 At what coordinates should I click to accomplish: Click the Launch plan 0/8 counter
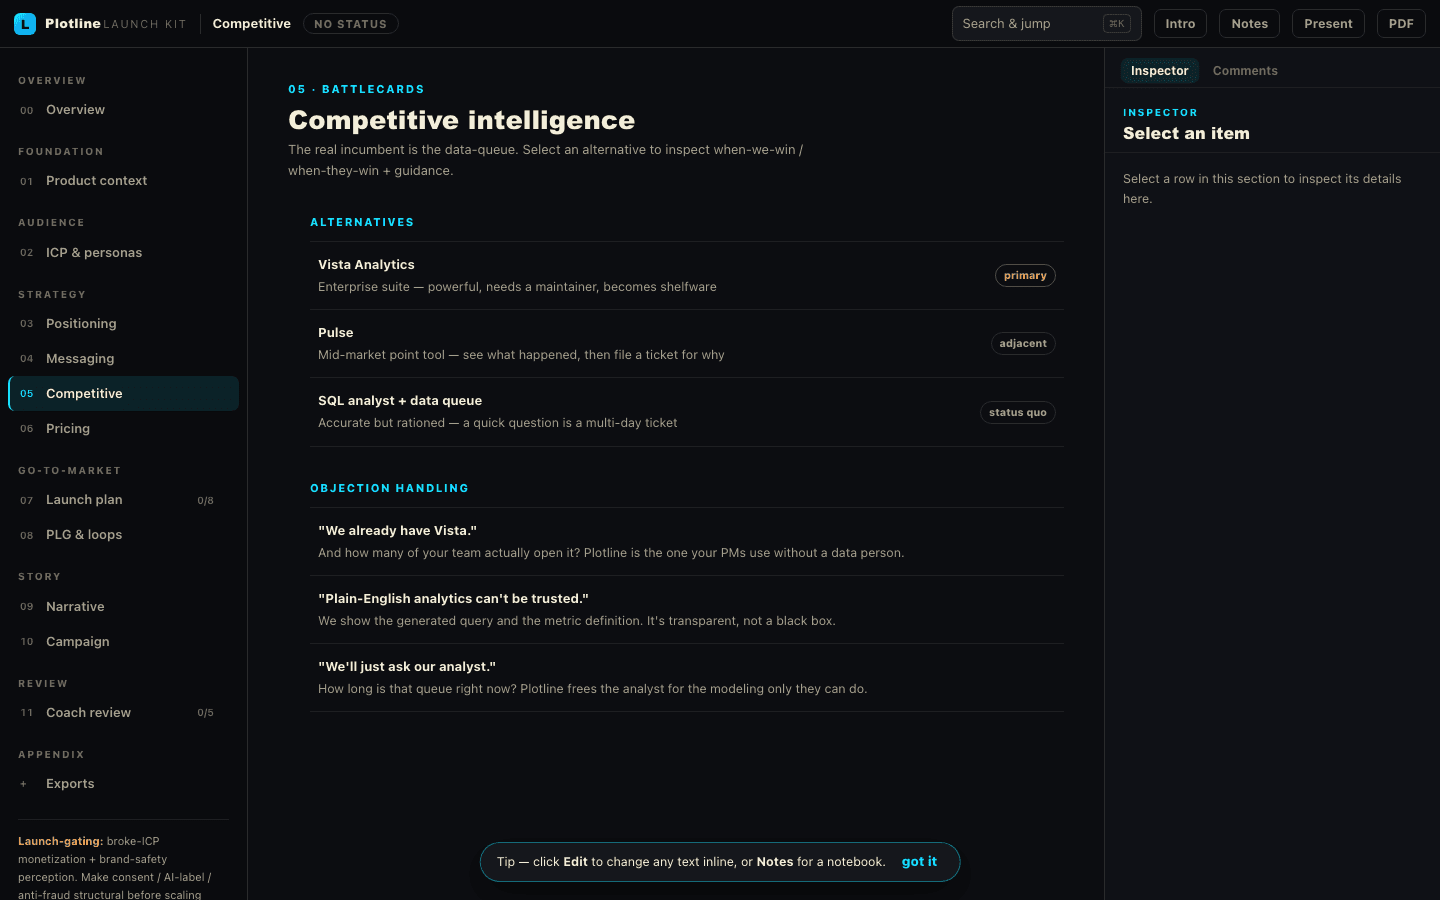click(x=205, y=501)
